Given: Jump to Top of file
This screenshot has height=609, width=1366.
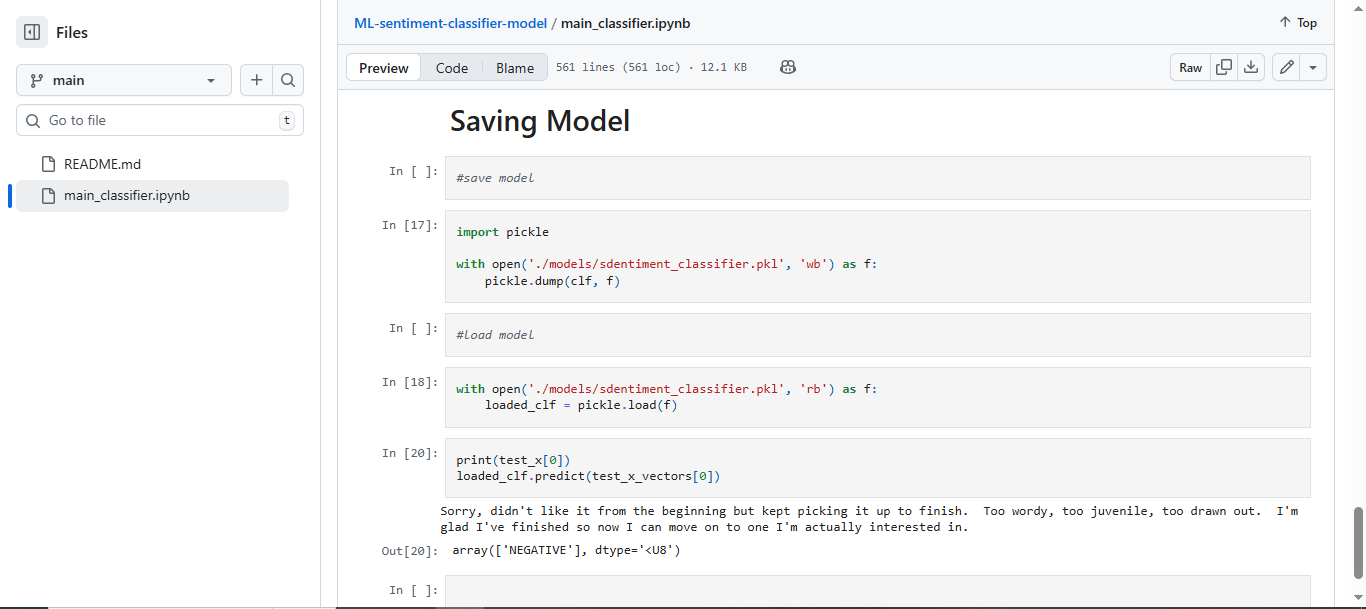Looking at the screenshot, I should click(1297, 23).
